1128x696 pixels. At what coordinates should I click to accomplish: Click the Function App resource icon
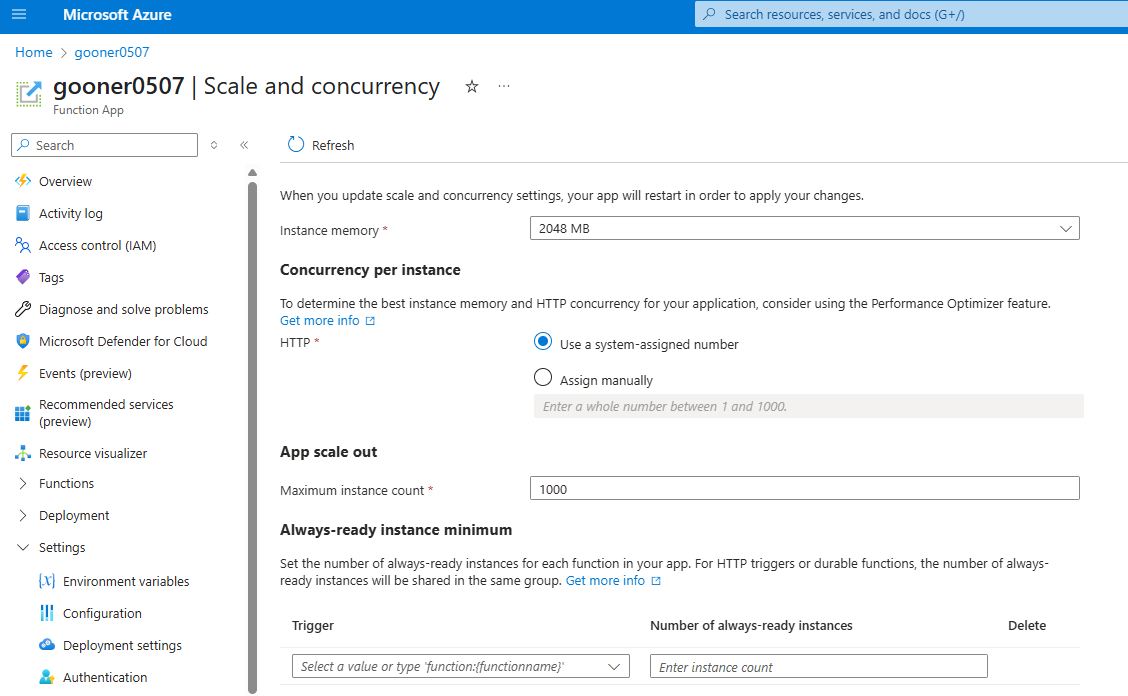pyautogui.click(x=29, y=94)
